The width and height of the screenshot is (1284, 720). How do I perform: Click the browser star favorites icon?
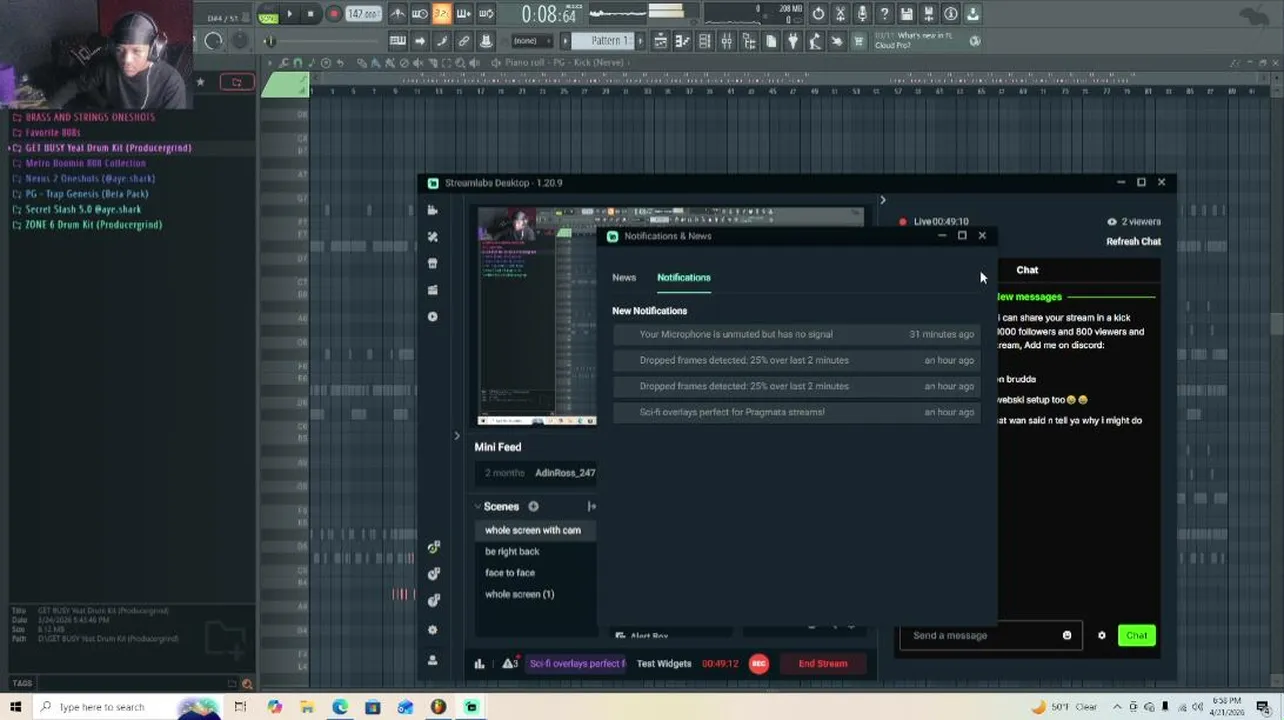pos(200,82)
